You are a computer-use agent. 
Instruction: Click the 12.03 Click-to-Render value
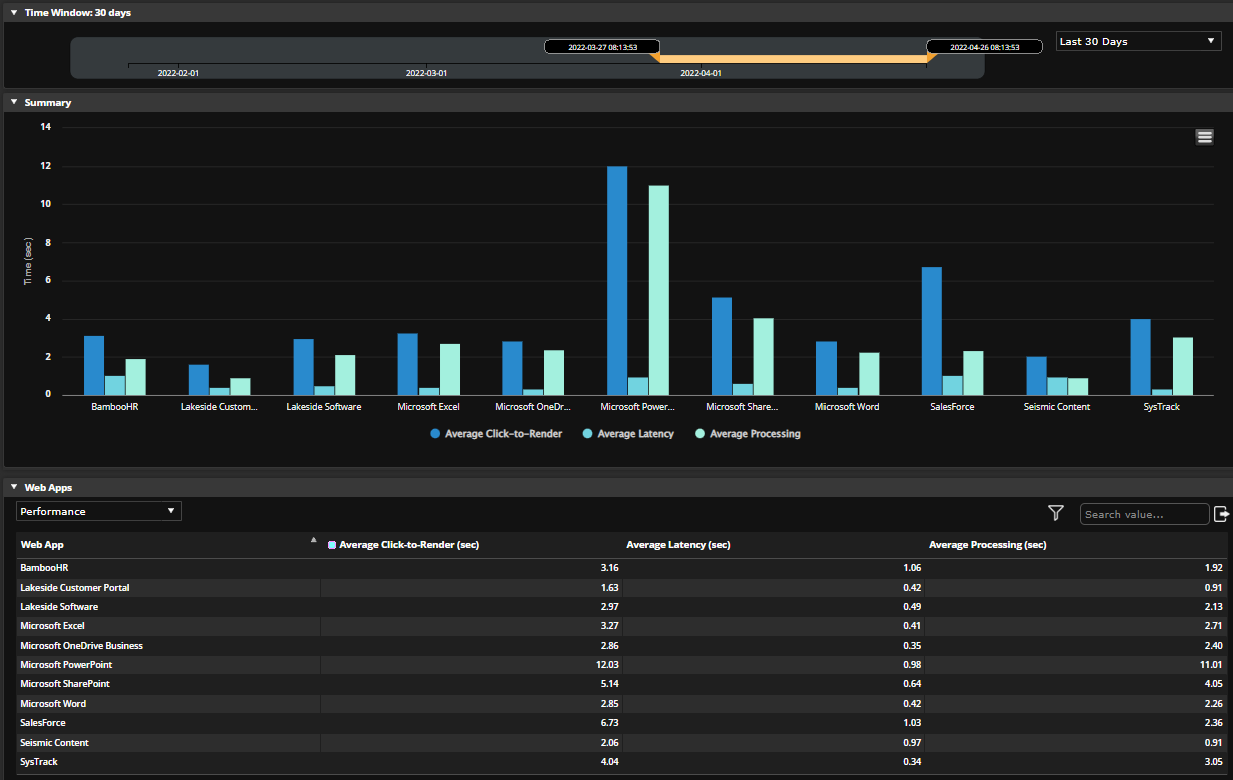click(607, 665)
